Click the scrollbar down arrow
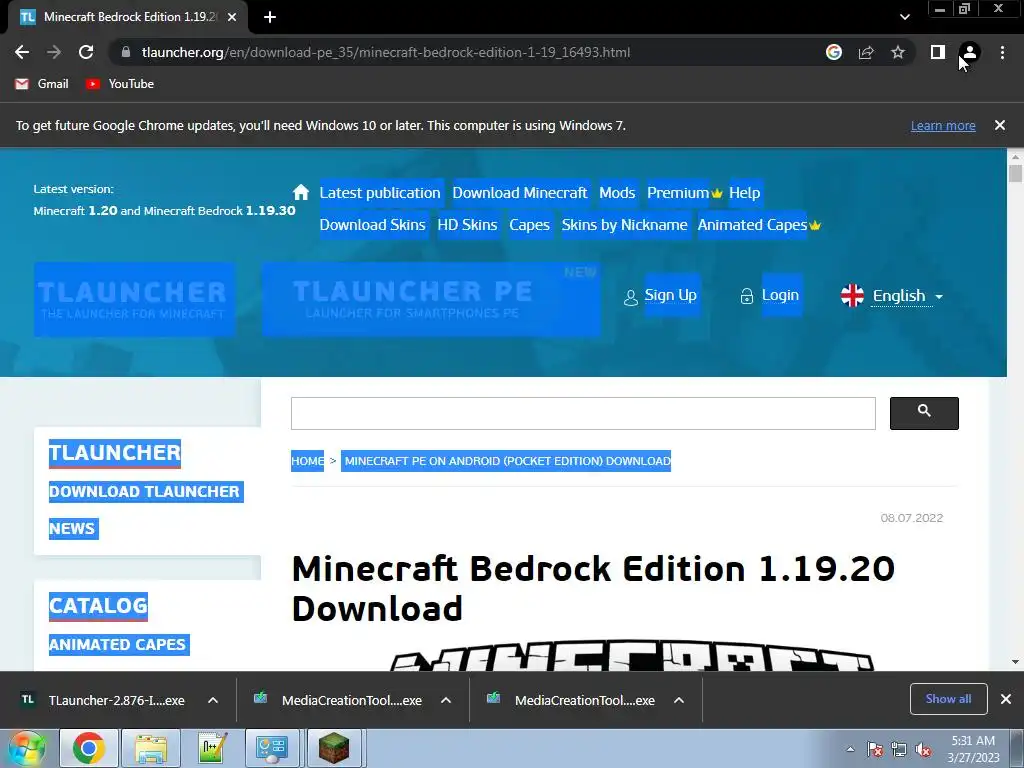1024x768 pixels. 1015,662
